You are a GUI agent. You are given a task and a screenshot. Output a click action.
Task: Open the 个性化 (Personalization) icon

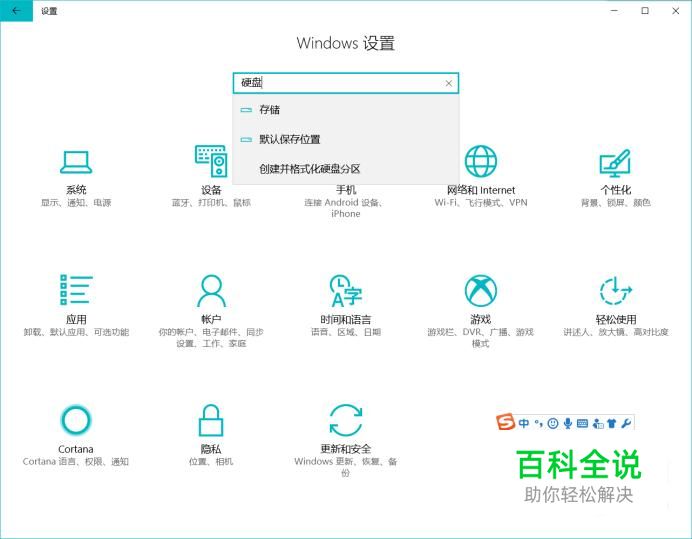[x=615, y=162]
